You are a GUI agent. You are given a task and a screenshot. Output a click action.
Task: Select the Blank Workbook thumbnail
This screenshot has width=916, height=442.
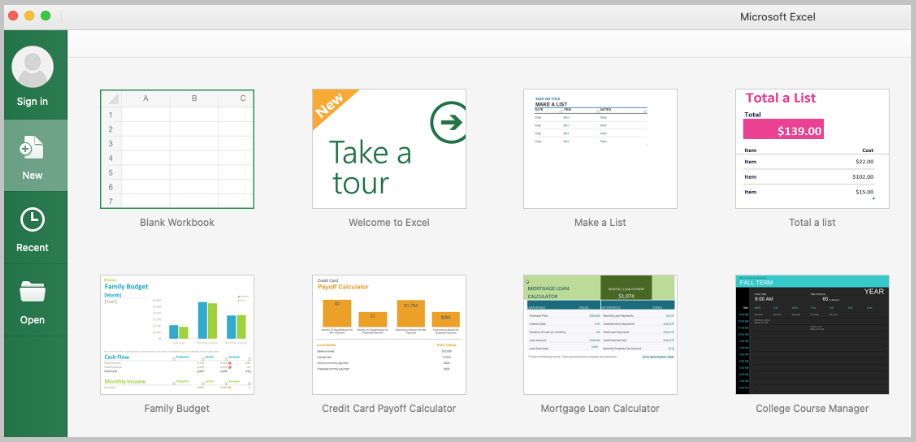(177, 149)
